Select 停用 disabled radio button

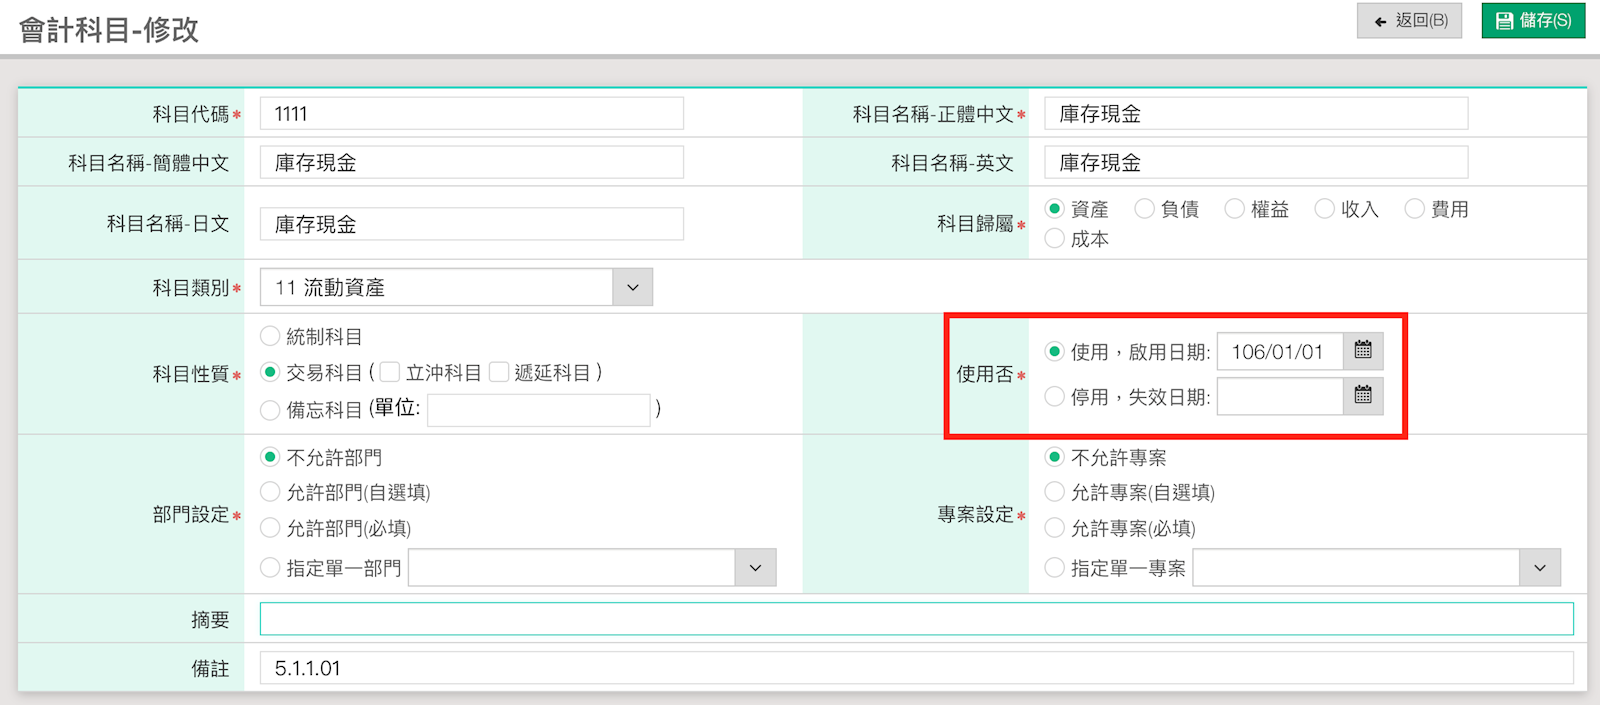[1054, 396]
